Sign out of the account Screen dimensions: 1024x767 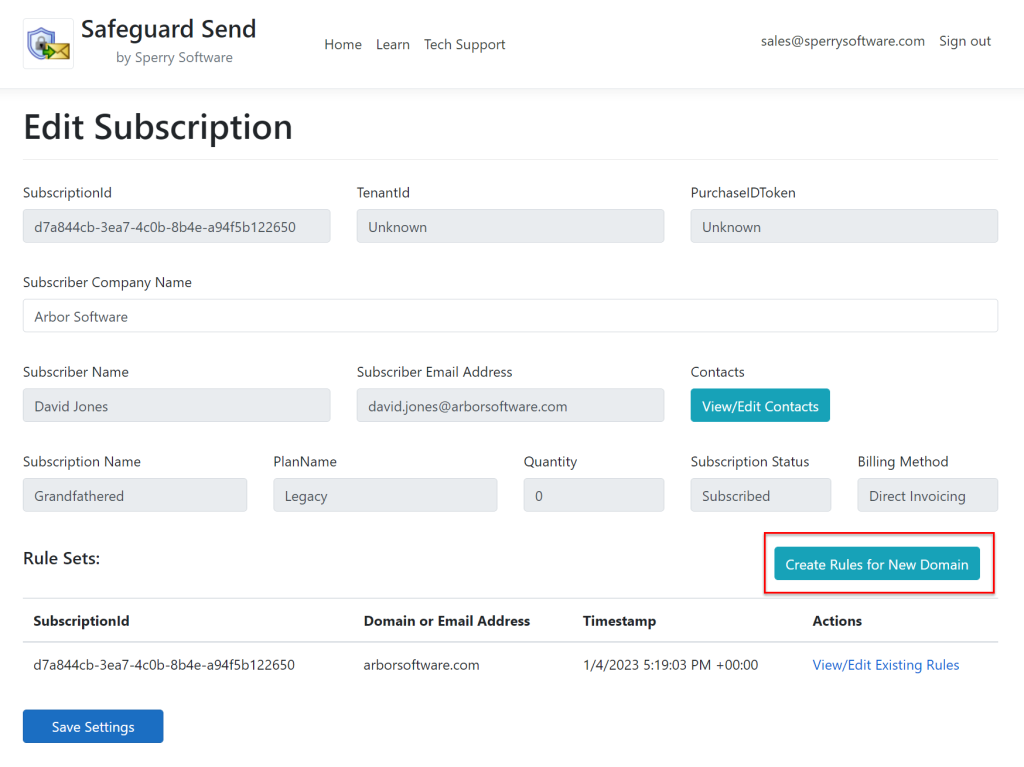coord(965,41)
